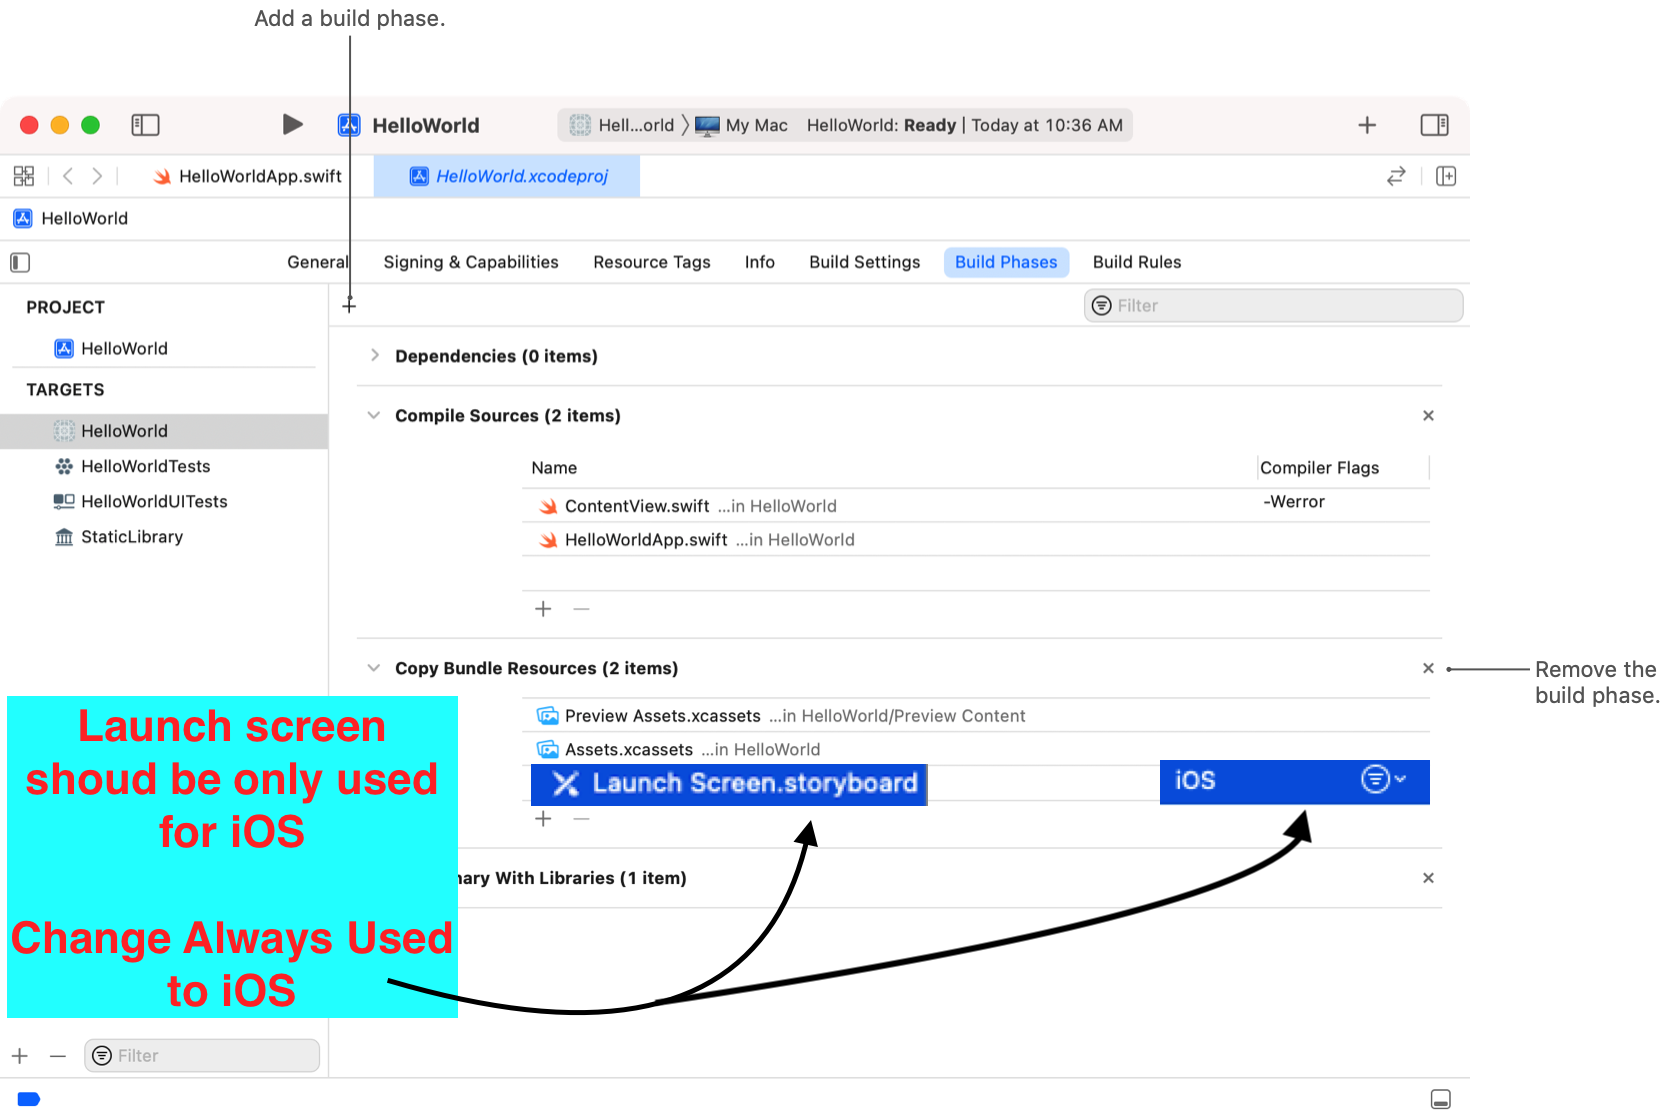Click the -Werror compiler flag cell
The width and height of the screenshot is (1666, 1120).
tap(1294, 502)
